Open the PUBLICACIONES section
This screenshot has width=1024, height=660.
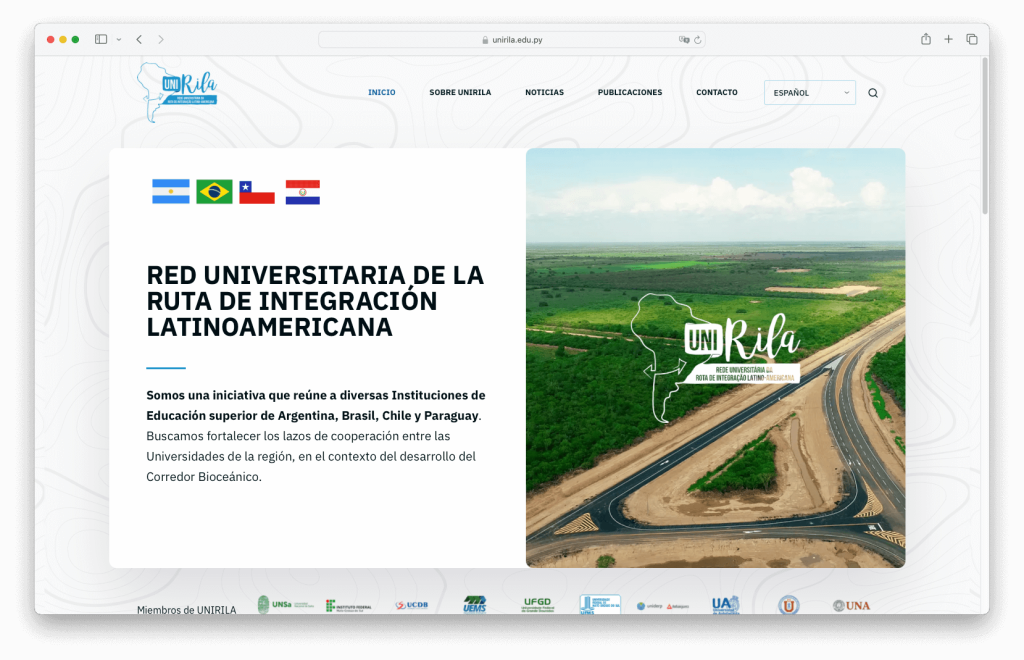point(630,92)
